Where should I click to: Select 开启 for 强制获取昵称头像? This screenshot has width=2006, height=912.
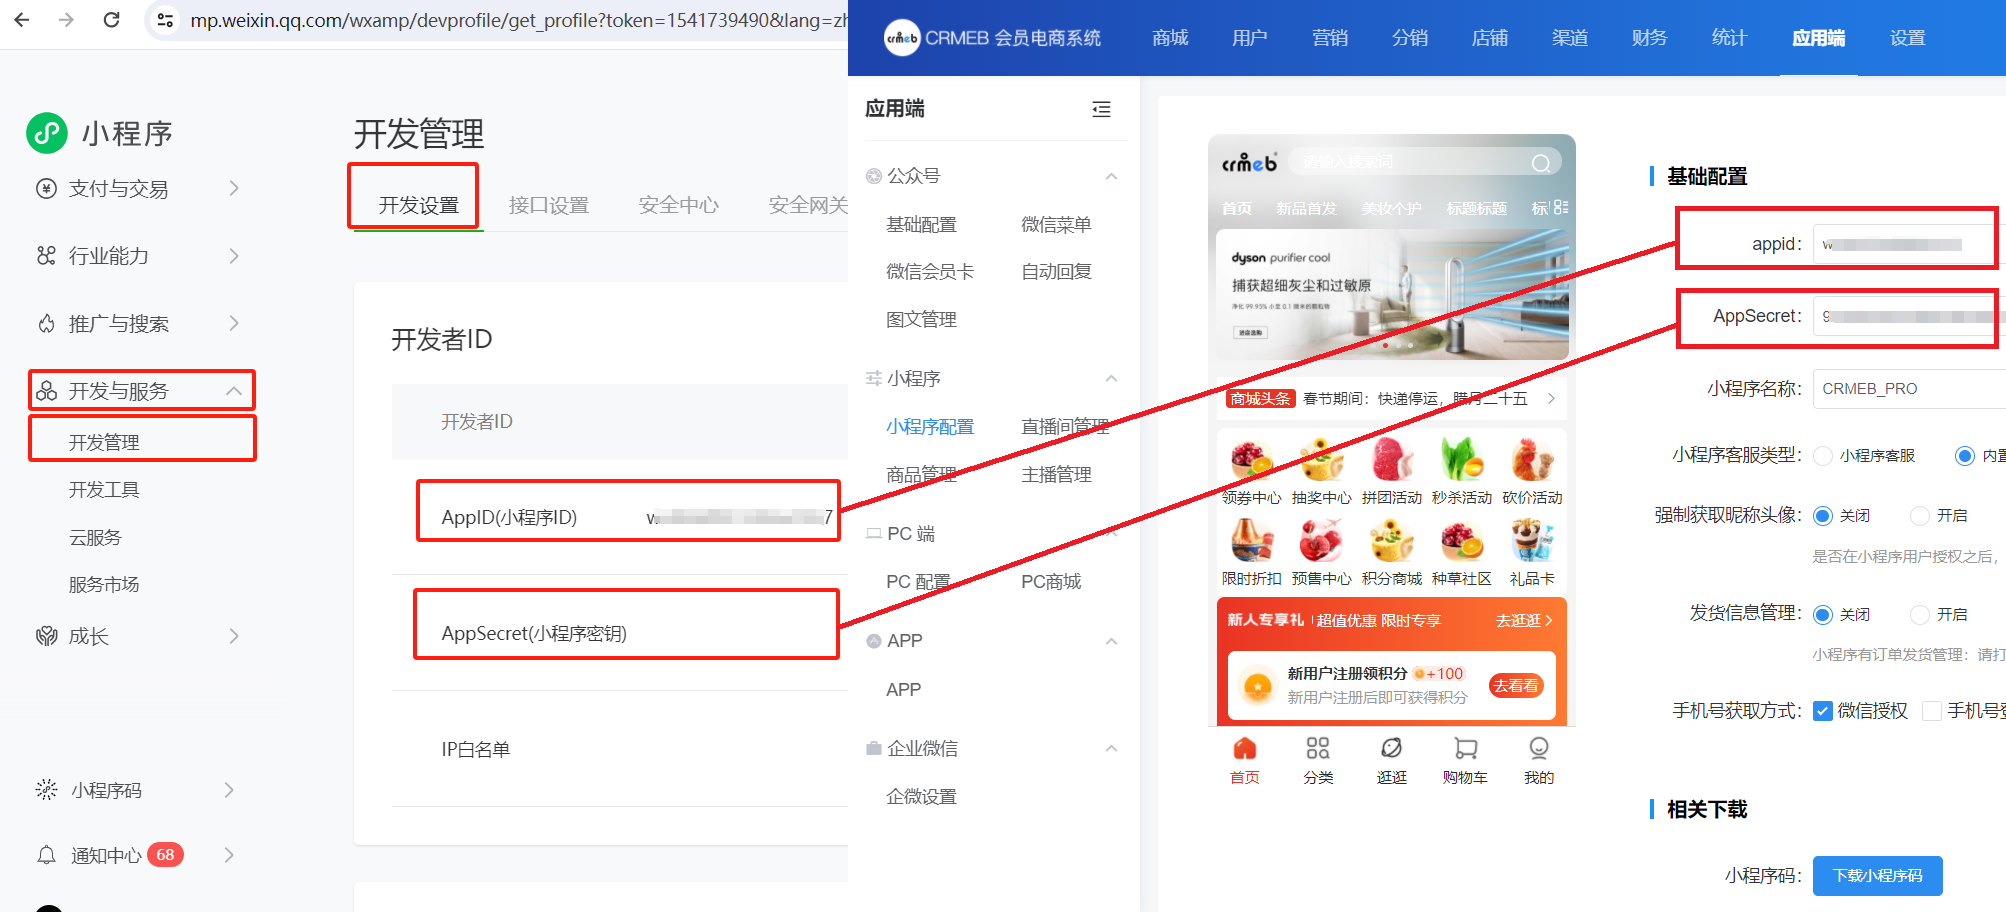pyautogui.click(x=1919, y=516)
